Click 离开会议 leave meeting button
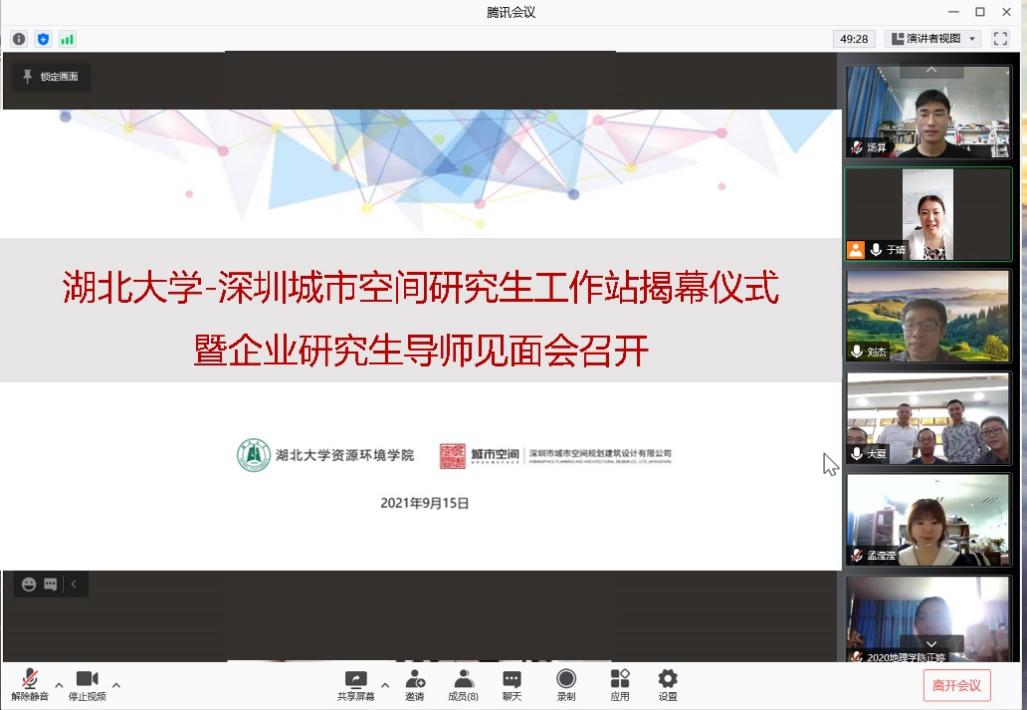1027x710 pixels. coord(956,685)
